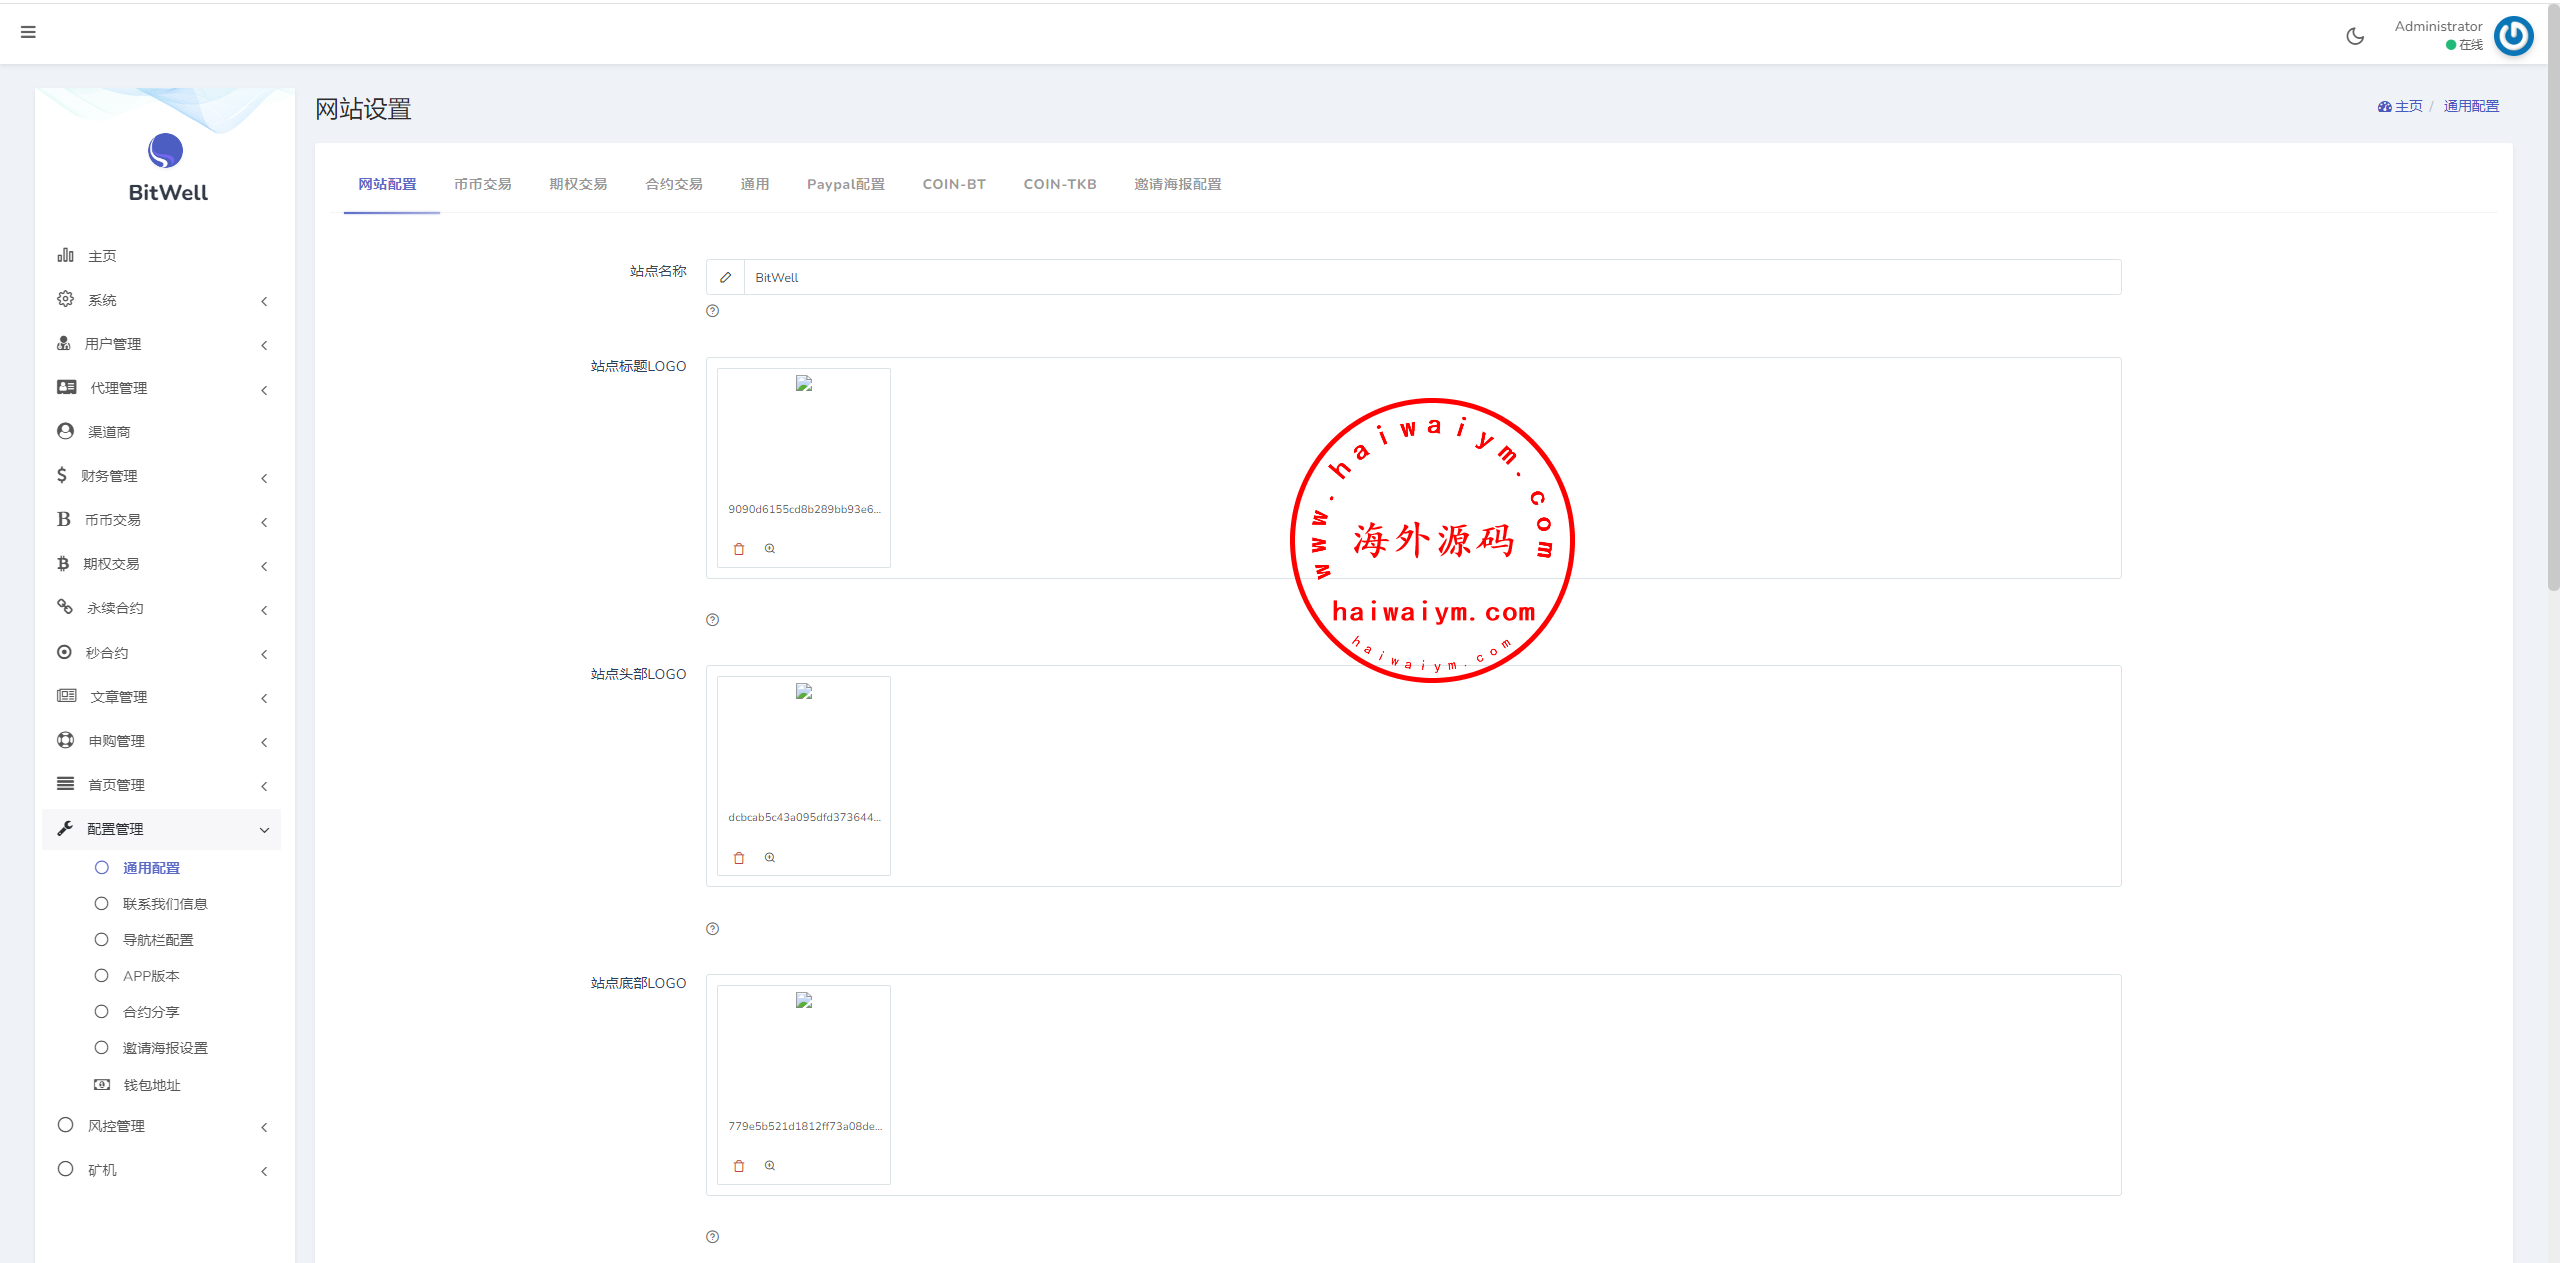The height and width of the screenshot is (1263, 2560).
Task: Select APP版本 submenu option
Action: (x=151, y=976)
